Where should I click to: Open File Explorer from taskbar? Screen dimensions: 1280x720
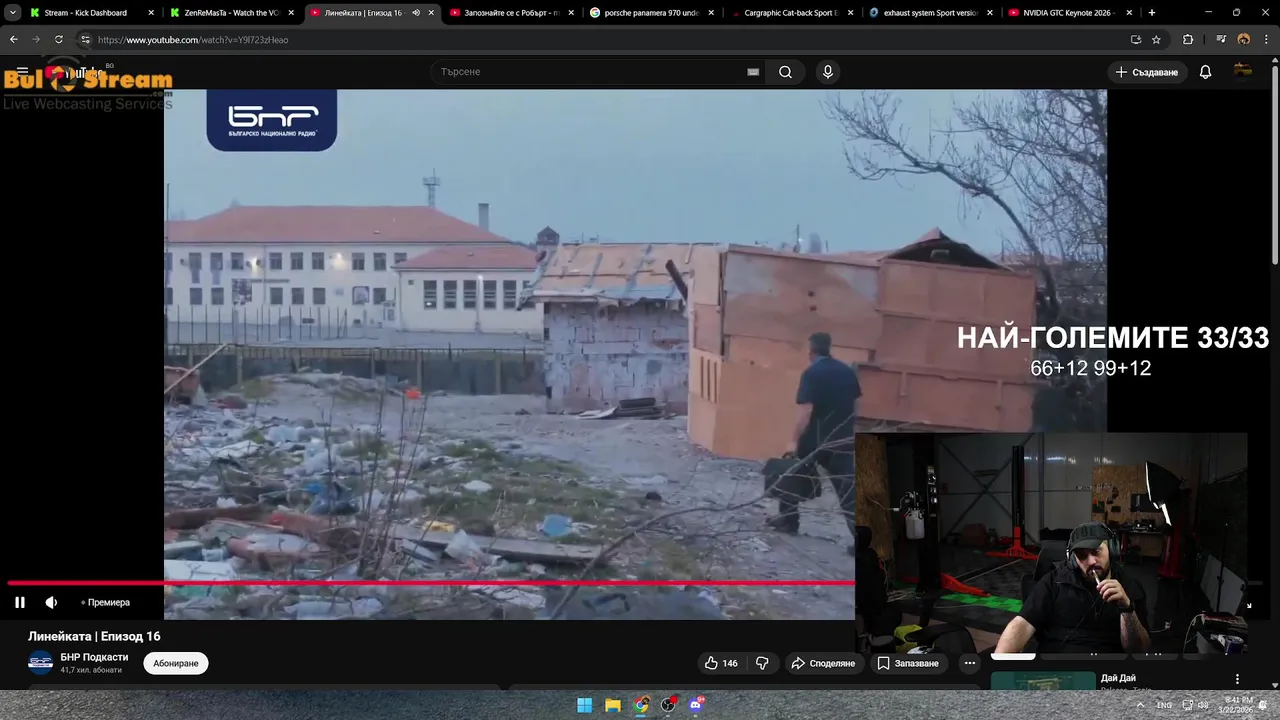tap(612, 705)
